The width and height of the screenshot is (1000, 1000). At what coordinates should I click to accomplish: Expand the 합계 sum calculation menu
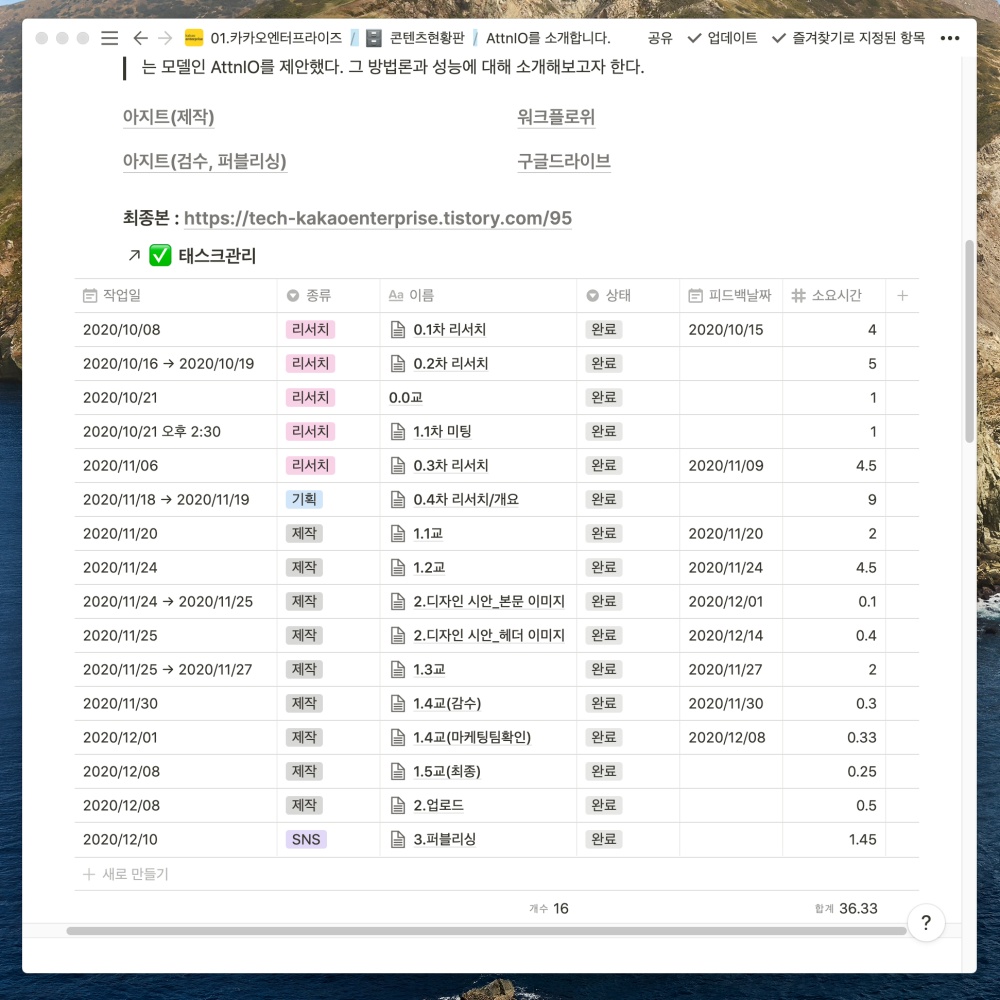(x=846, y=908)
